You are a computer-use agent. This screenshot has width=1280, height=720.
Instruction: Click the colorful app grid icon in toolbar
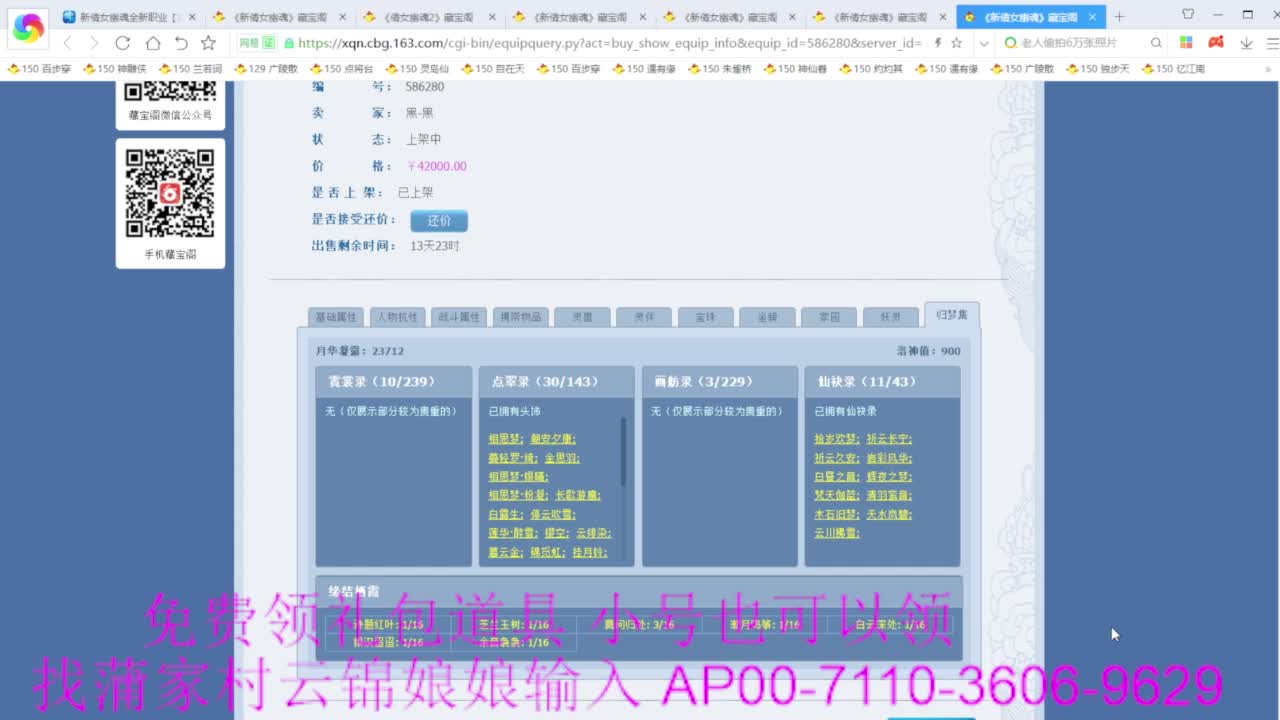tap(1186, 45)
